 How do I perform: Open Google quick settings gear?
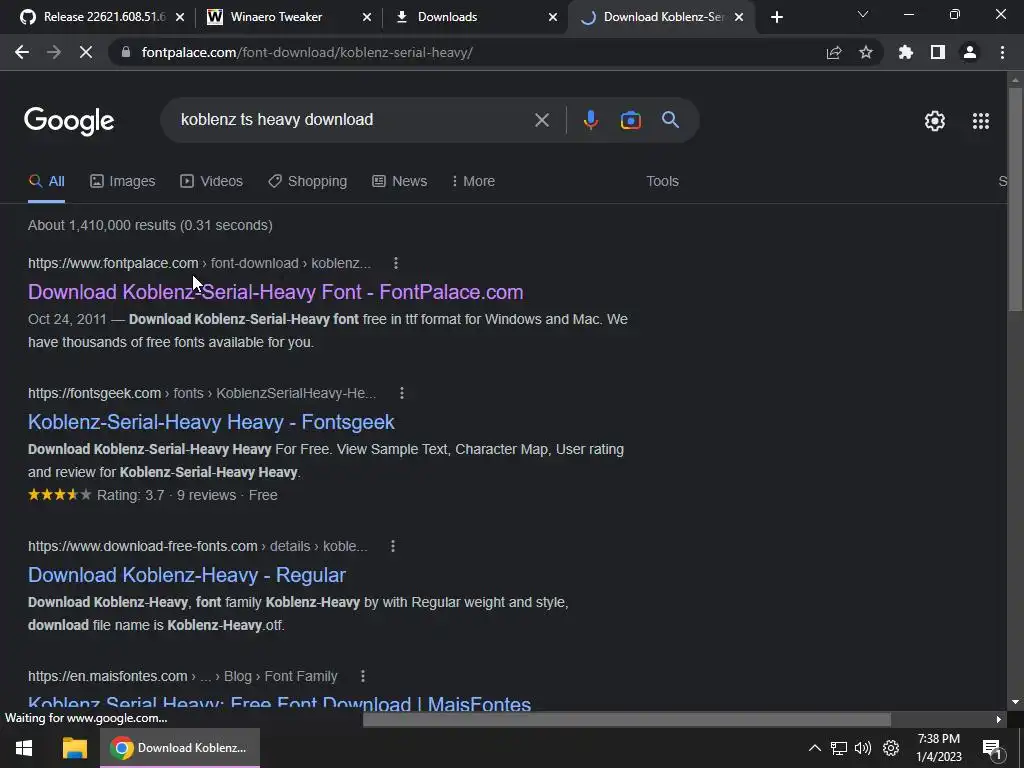point(935,121)
